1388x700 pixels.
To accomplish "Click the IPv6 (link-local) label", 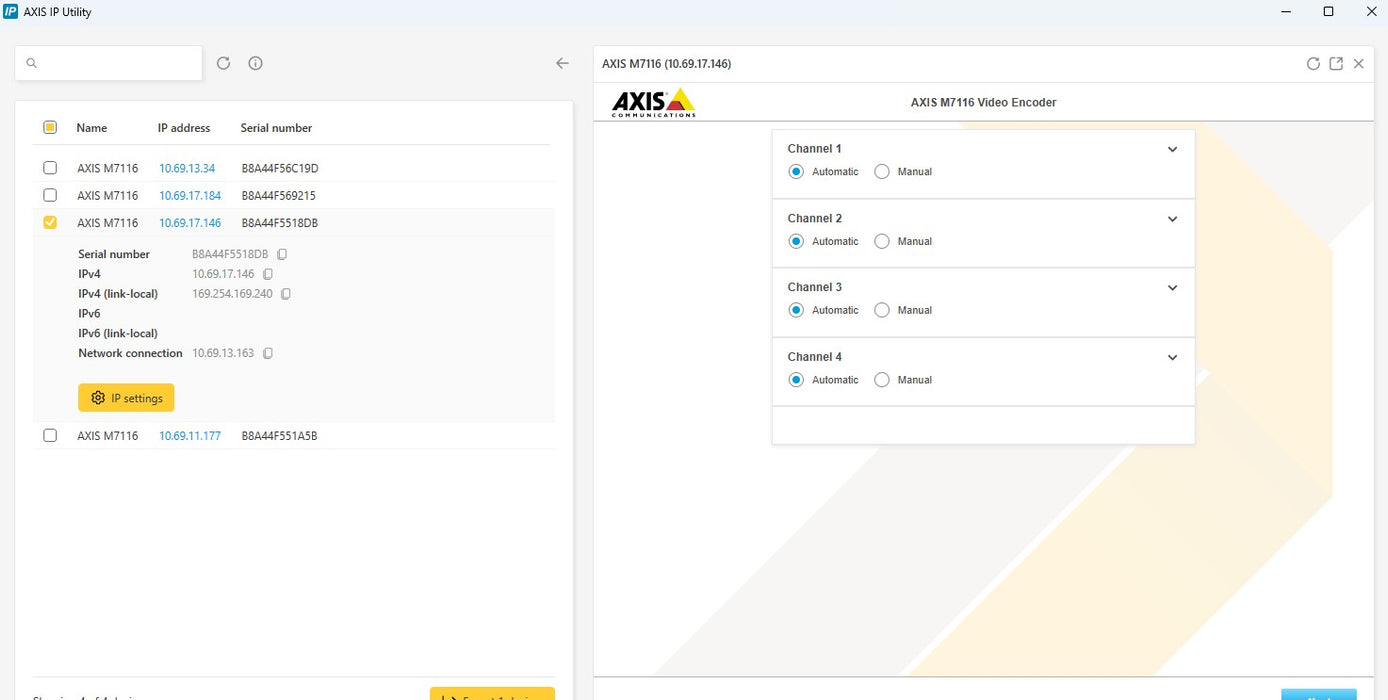I will coord(118,333).
